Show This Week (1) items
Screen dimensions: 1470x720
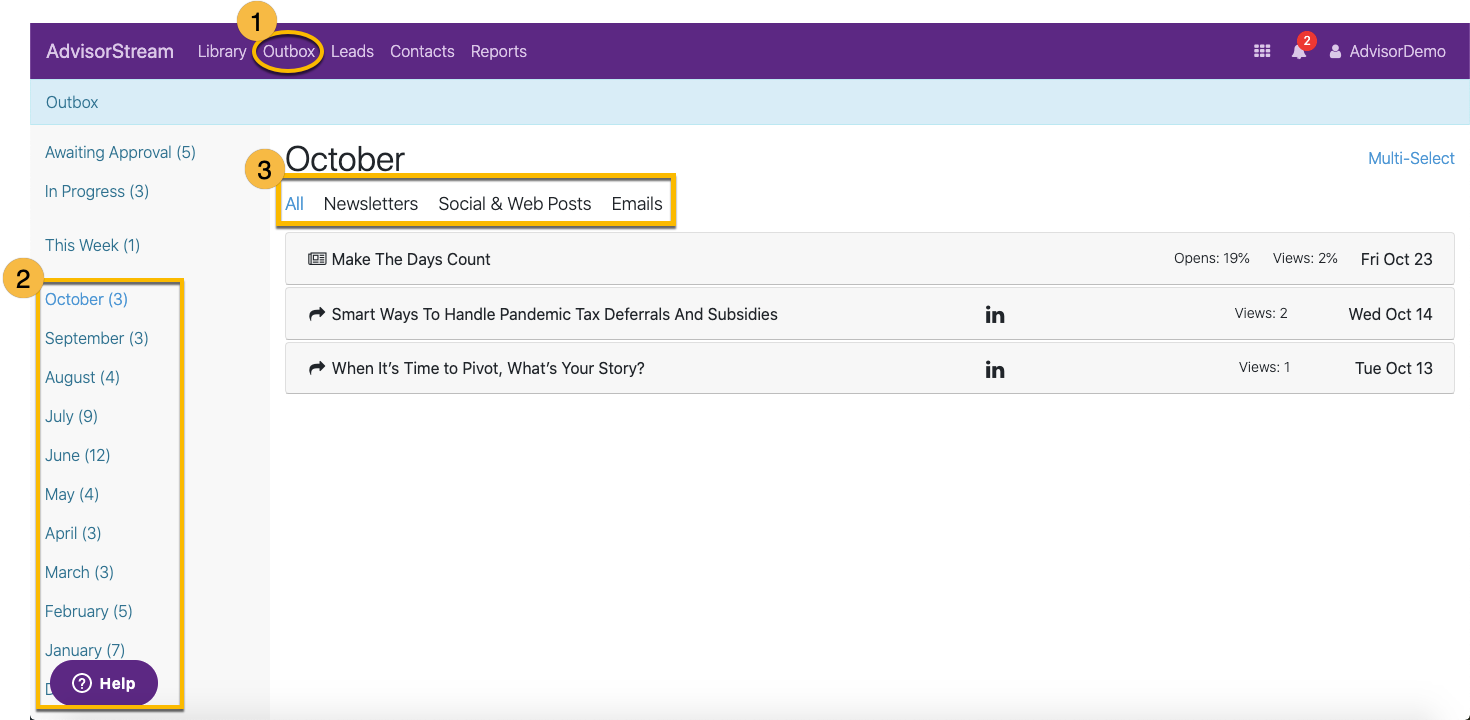92,245
